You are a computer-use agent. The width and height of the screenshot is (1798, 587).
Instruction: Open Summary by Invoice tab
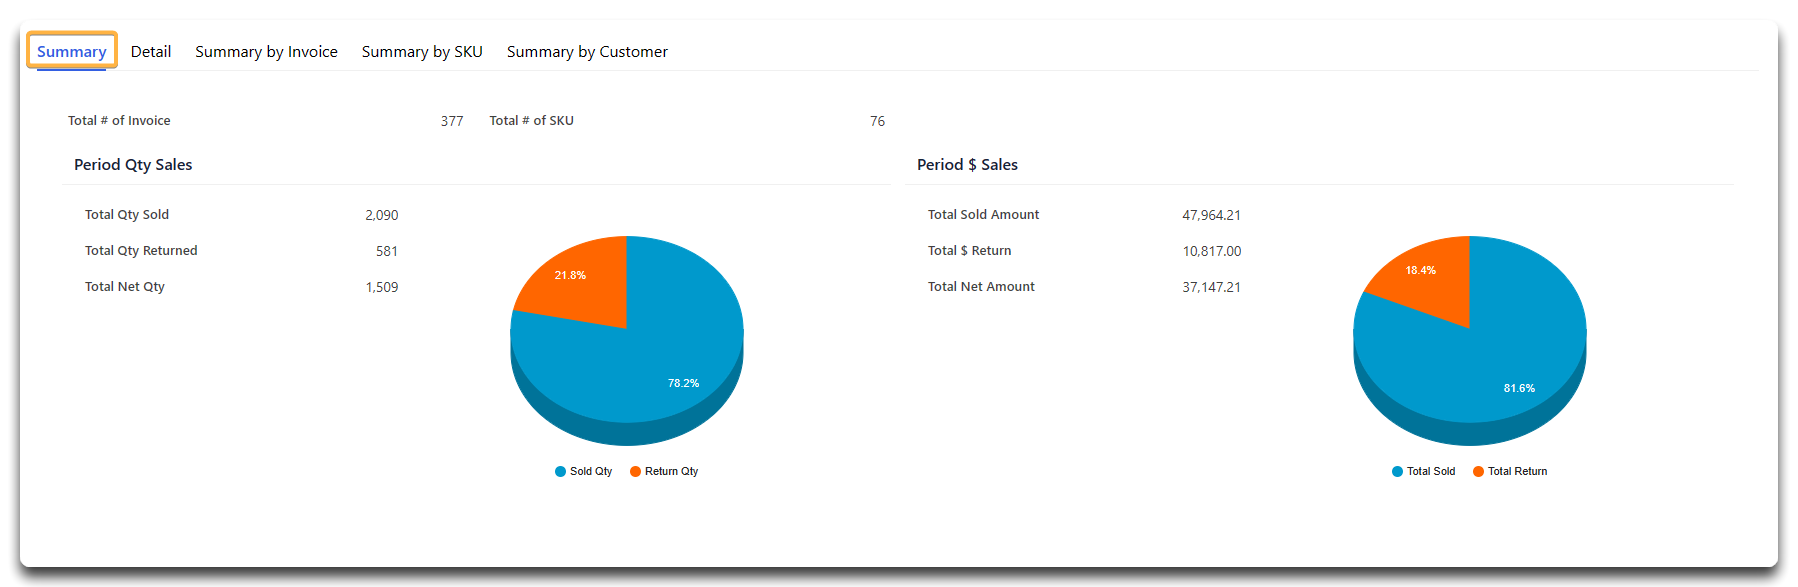(266, 51)
